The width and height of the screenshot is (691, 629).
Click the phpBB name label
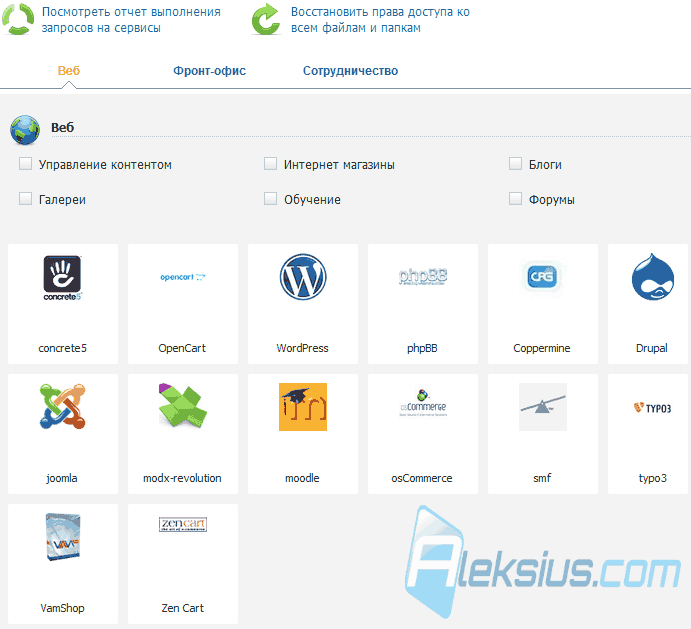[422, 348]
